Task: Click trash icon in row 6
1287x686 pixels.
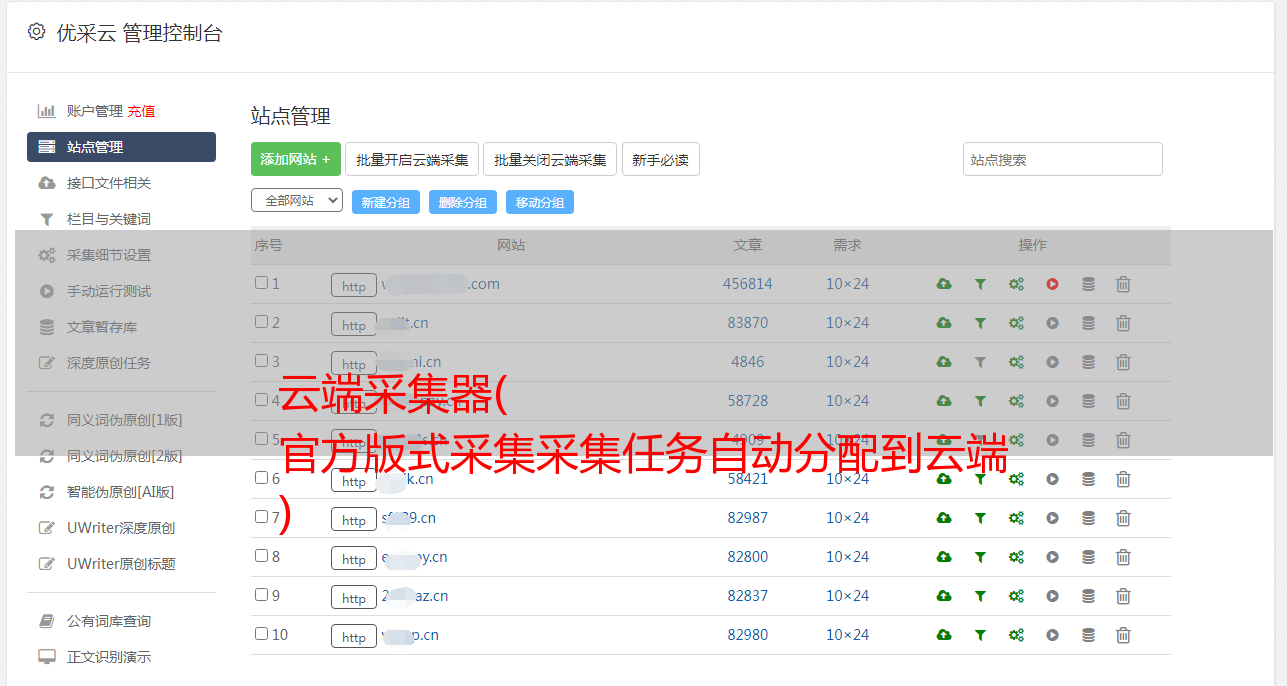Action: point(1123,479)
